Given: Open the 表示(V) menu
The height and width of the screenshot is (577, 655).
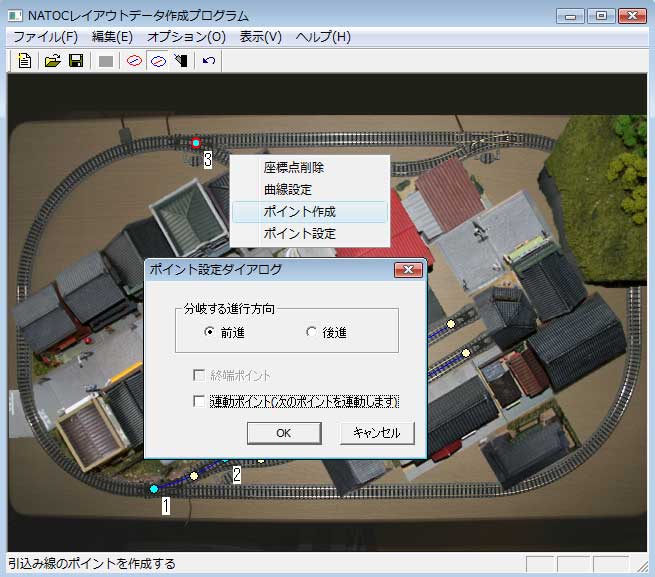Looking at the screenshot, I should point(261,37).
